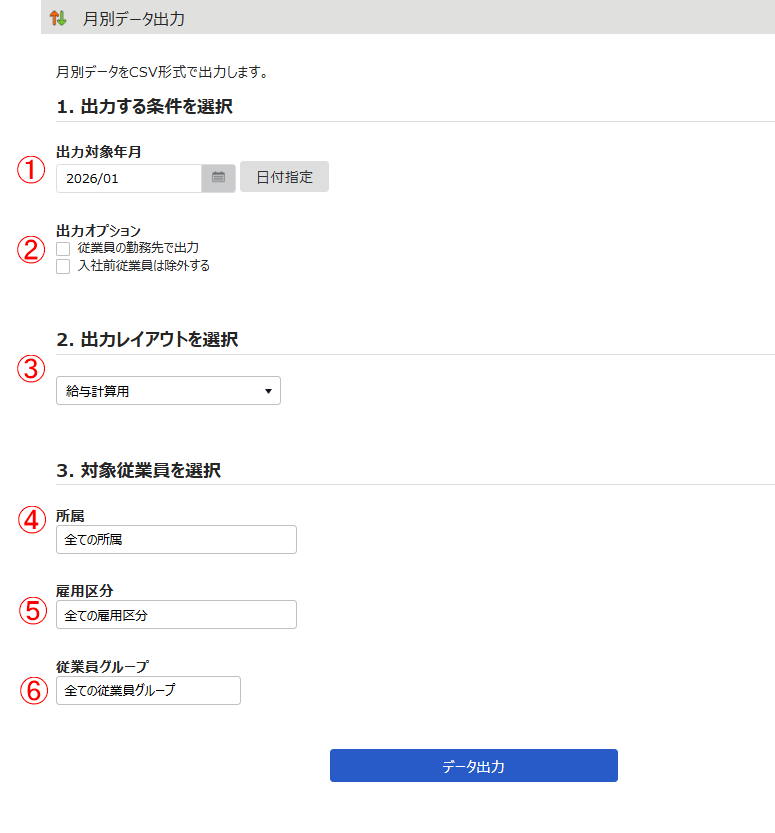Click the 雇用区分 label
Screen dimensions: 775x833
(x=84, y=591)
